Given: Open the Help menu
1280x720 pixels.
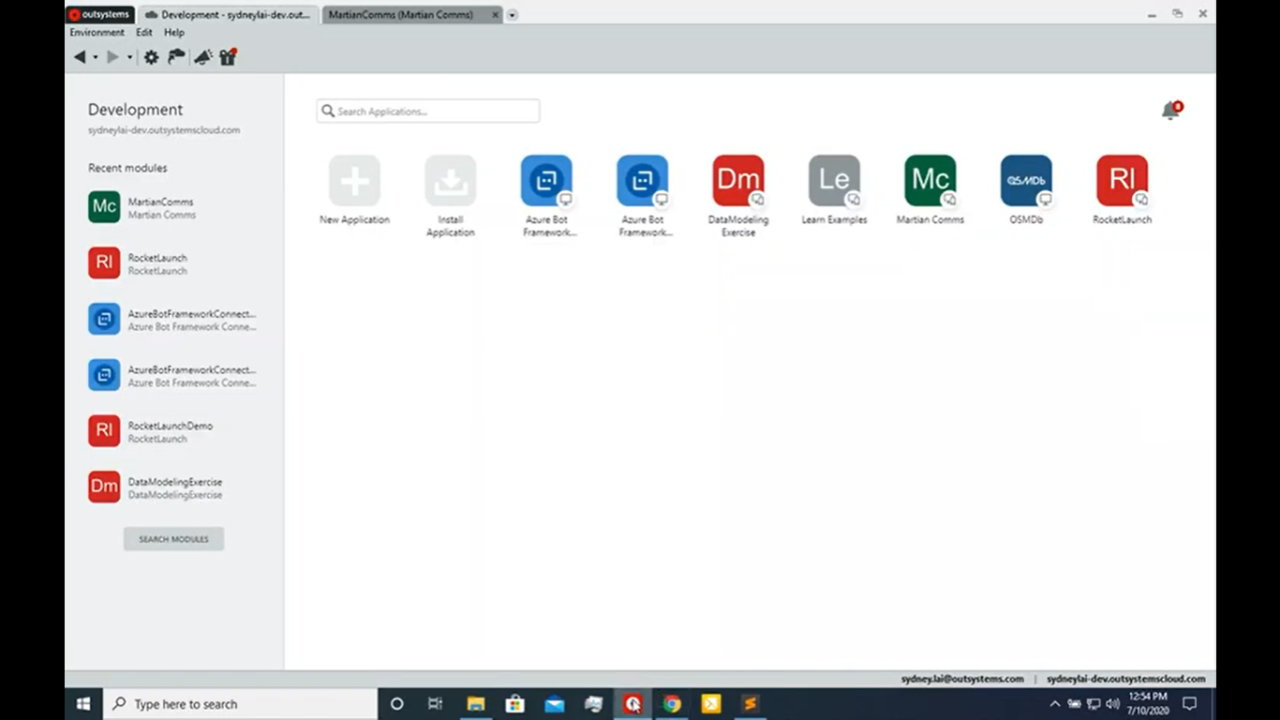Looking at the screenshot, I should click(174, 33).
